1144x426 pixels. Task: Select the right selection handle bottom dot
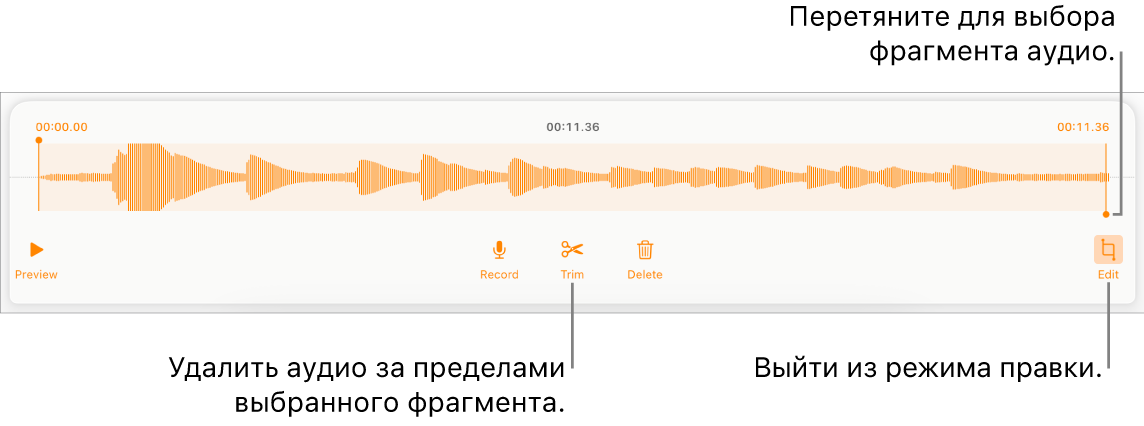1106,214
